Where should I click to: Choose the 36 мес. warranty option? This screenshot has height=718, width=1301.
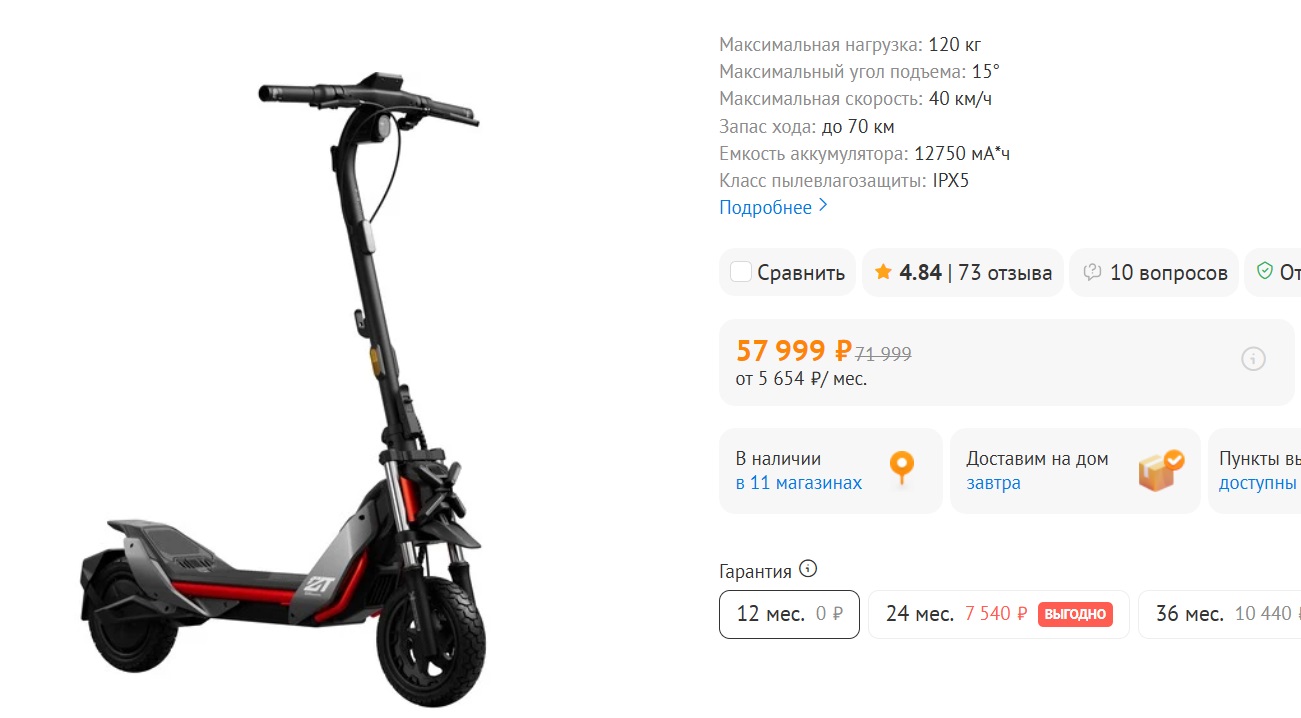(x=1219, y=614)
